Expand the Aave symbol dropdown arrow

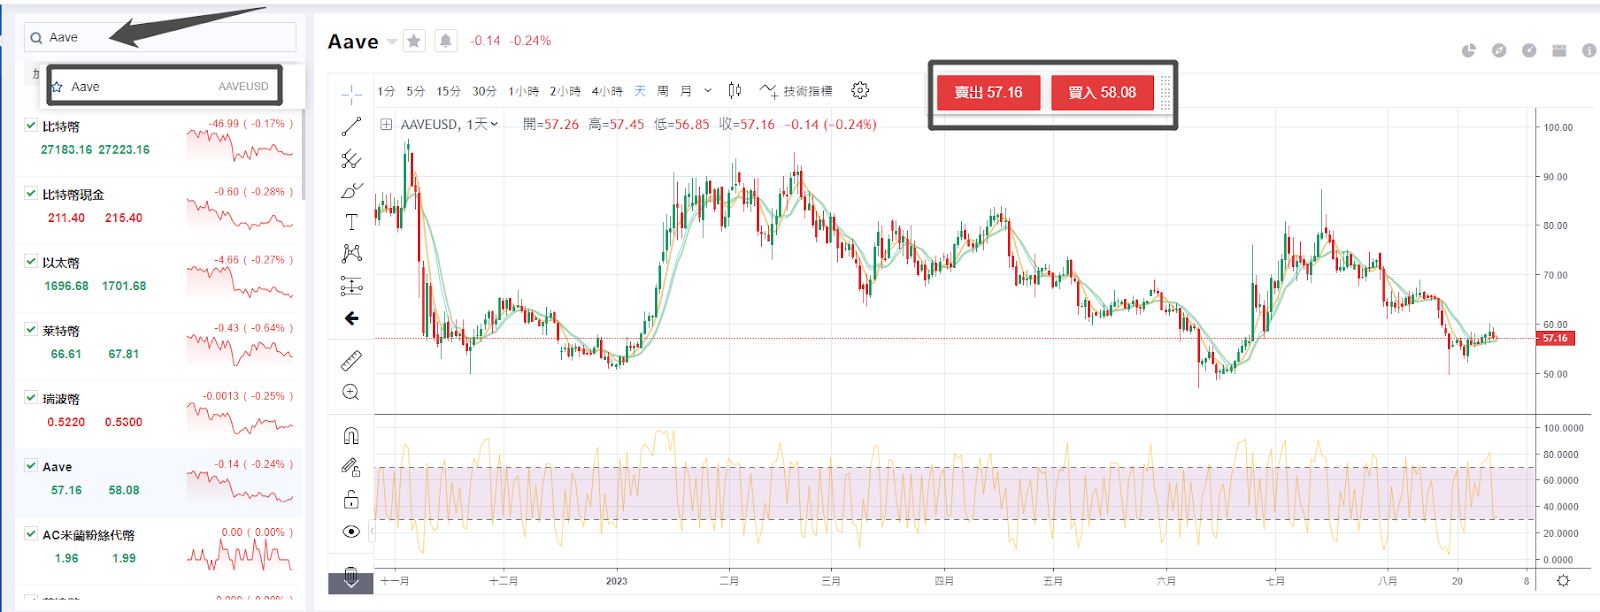point(392,42)
